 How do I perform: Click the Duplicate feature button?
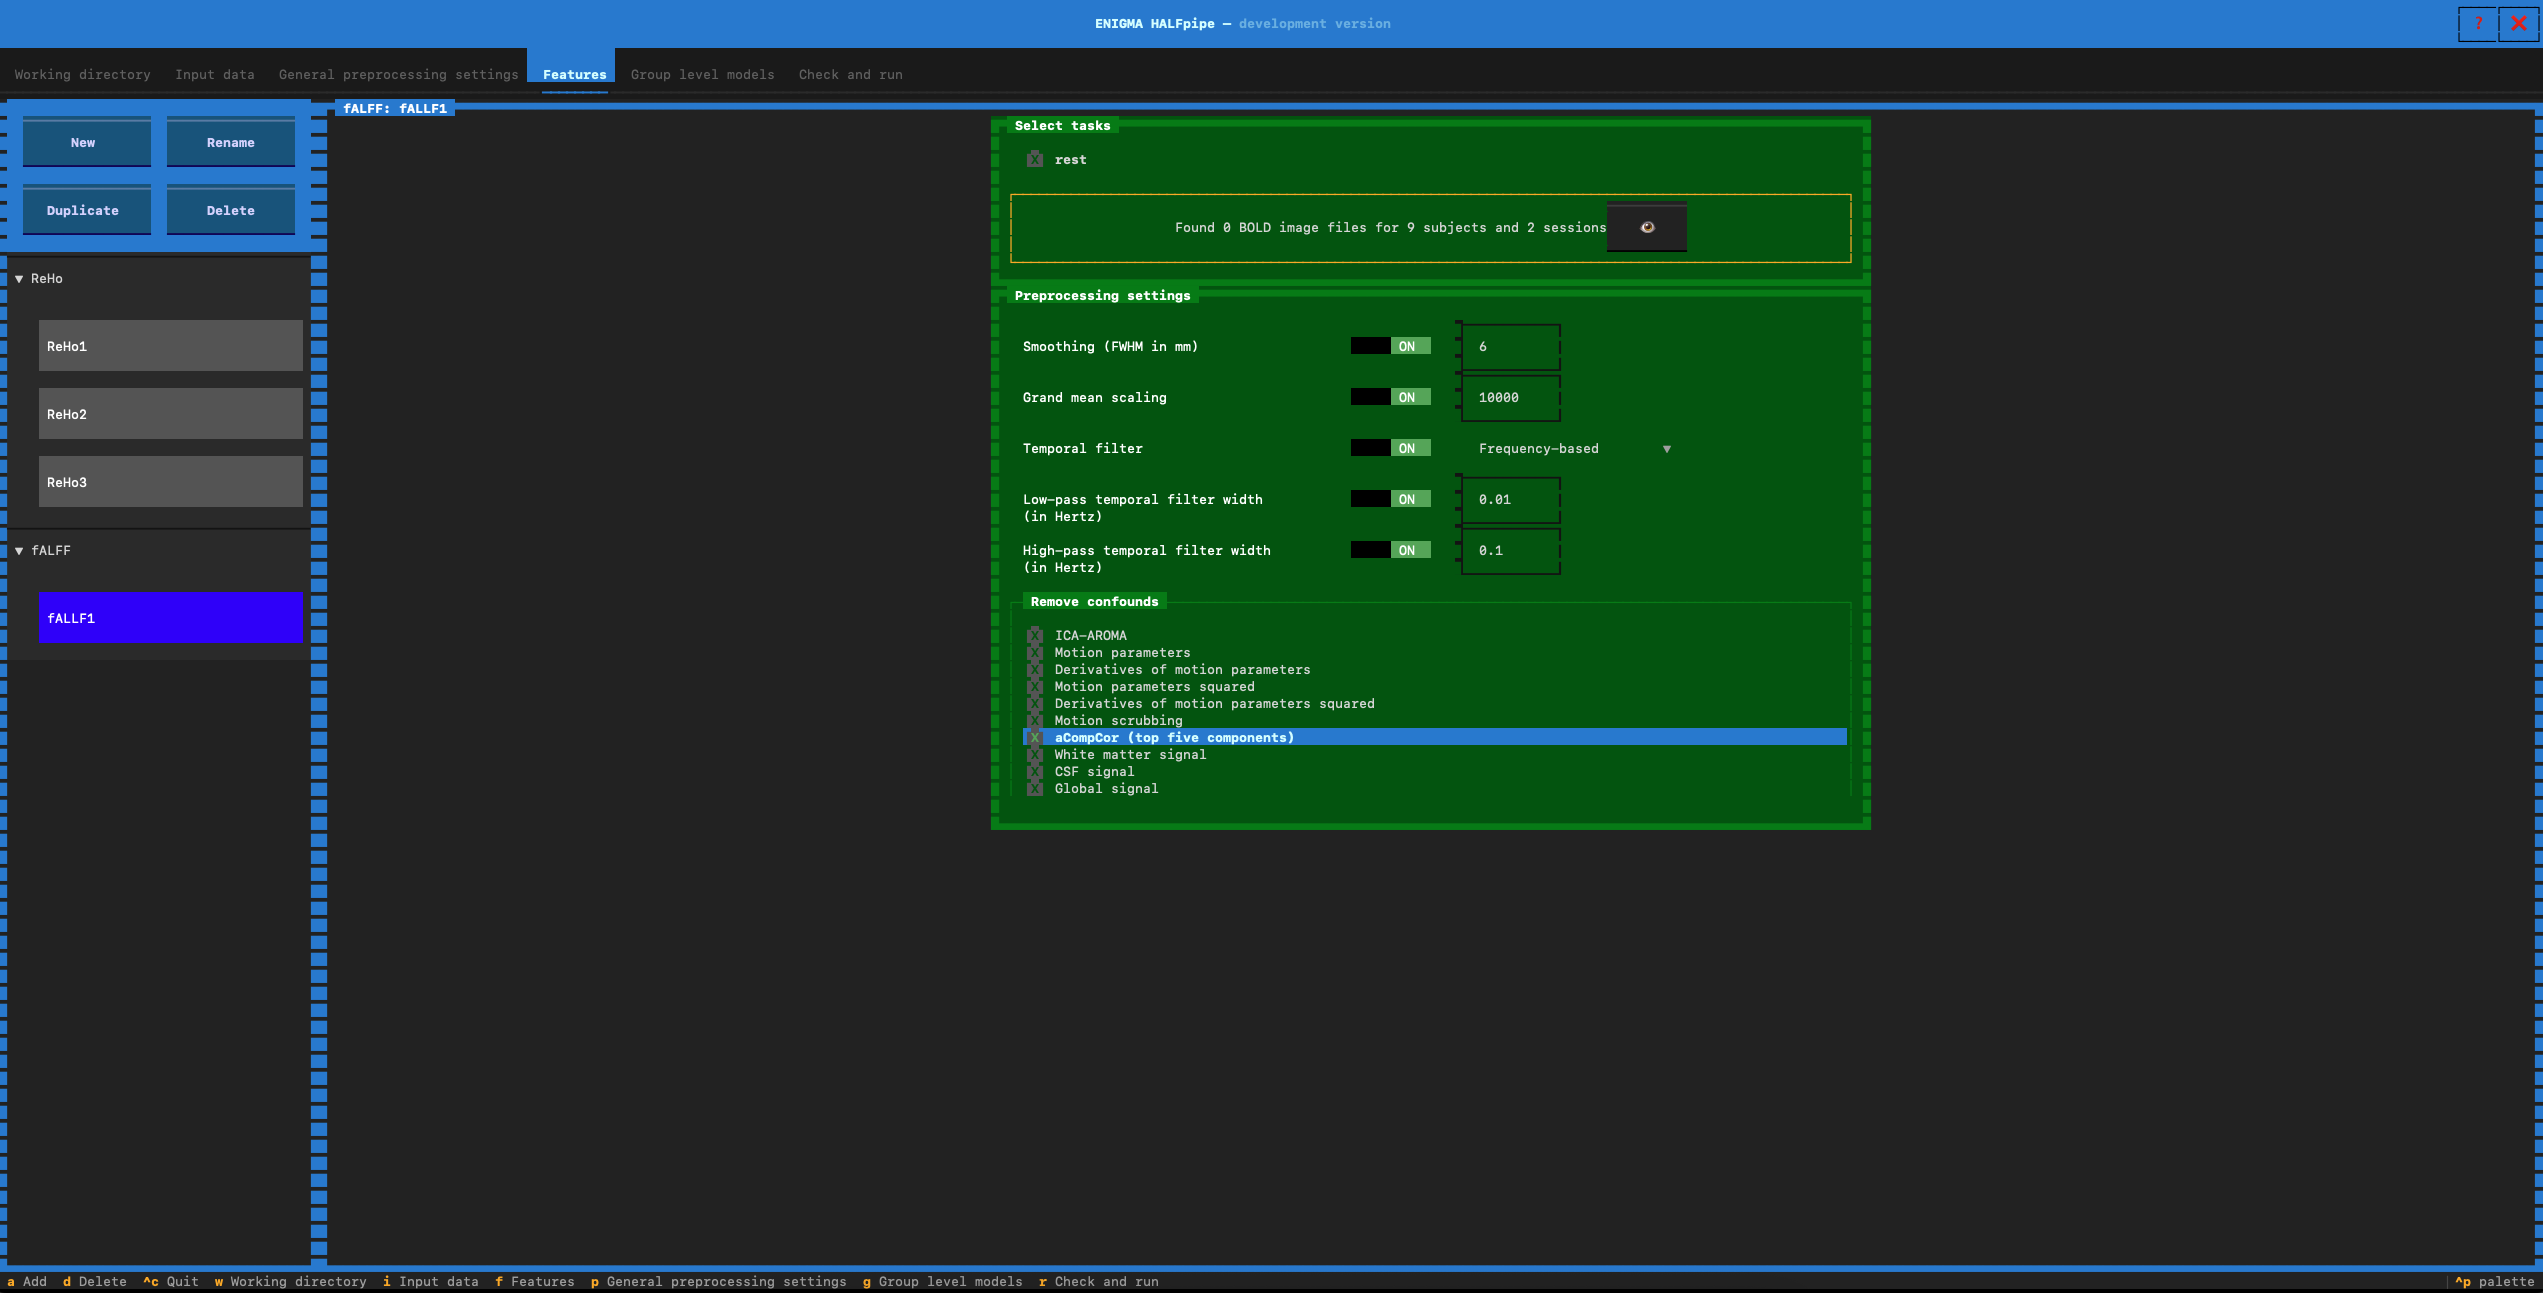(87, 210)
